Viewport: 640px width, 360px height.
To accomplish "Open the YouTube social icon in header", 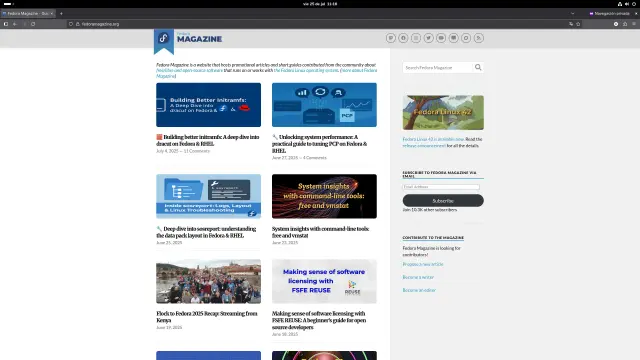I will pos(441,38).
